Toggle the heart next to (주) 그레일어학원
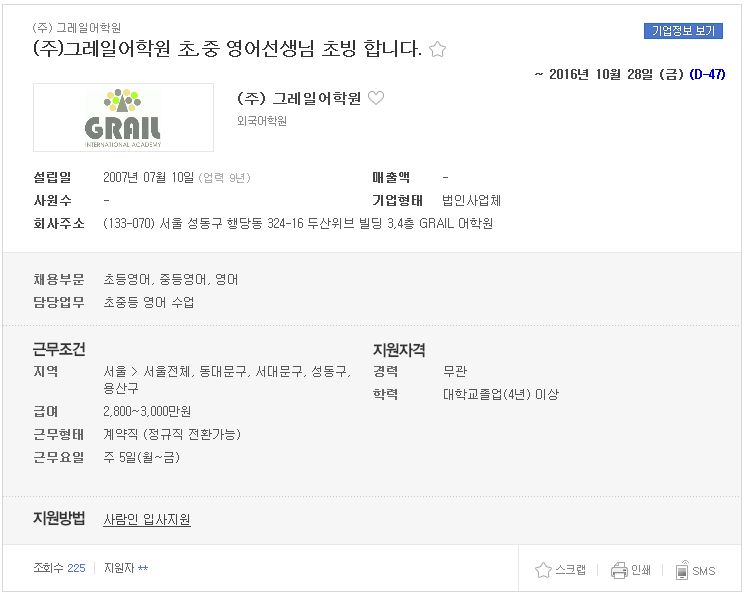Image resolution: width=750 pixels, height=595 pixels. [x=376, y=98]
